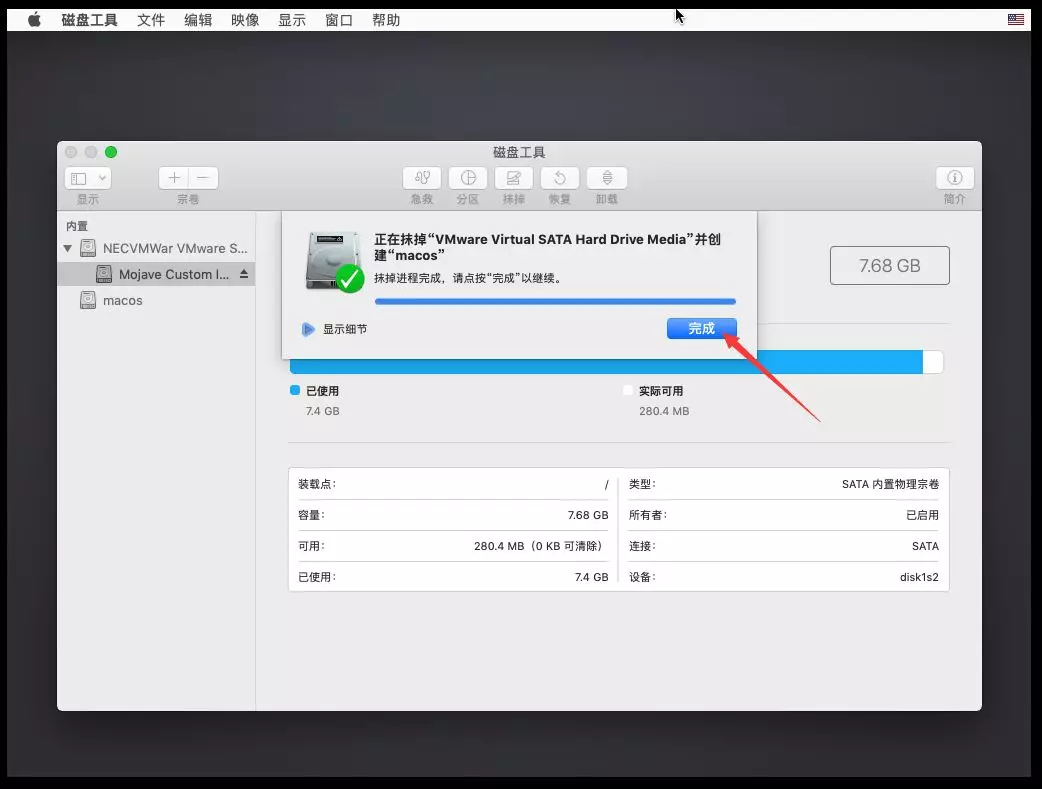Viewport: 1042px width, 789px height.
Task: Open the 窗口 menu
Action: point(339,20)
